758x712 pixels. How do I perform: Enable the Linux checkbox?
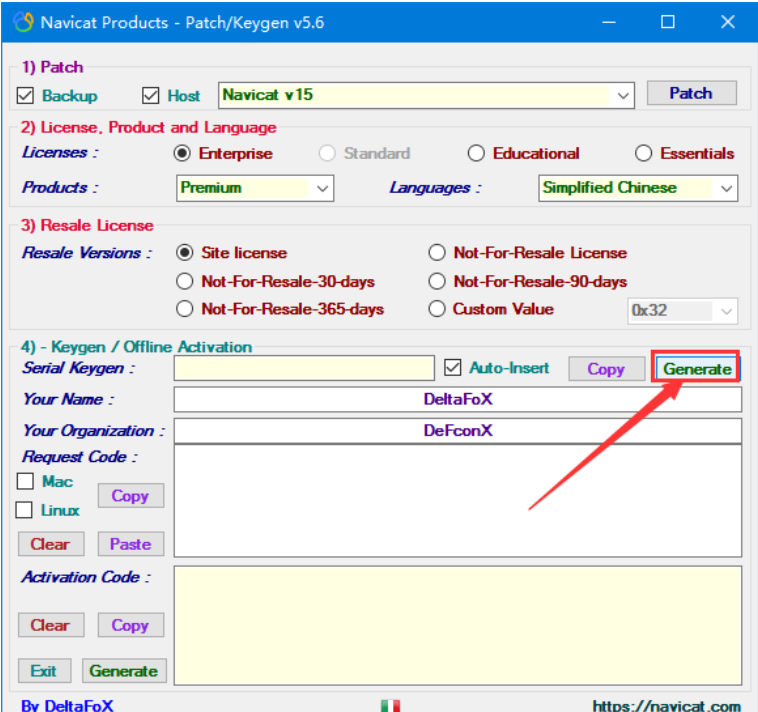[x=24, y=510]
